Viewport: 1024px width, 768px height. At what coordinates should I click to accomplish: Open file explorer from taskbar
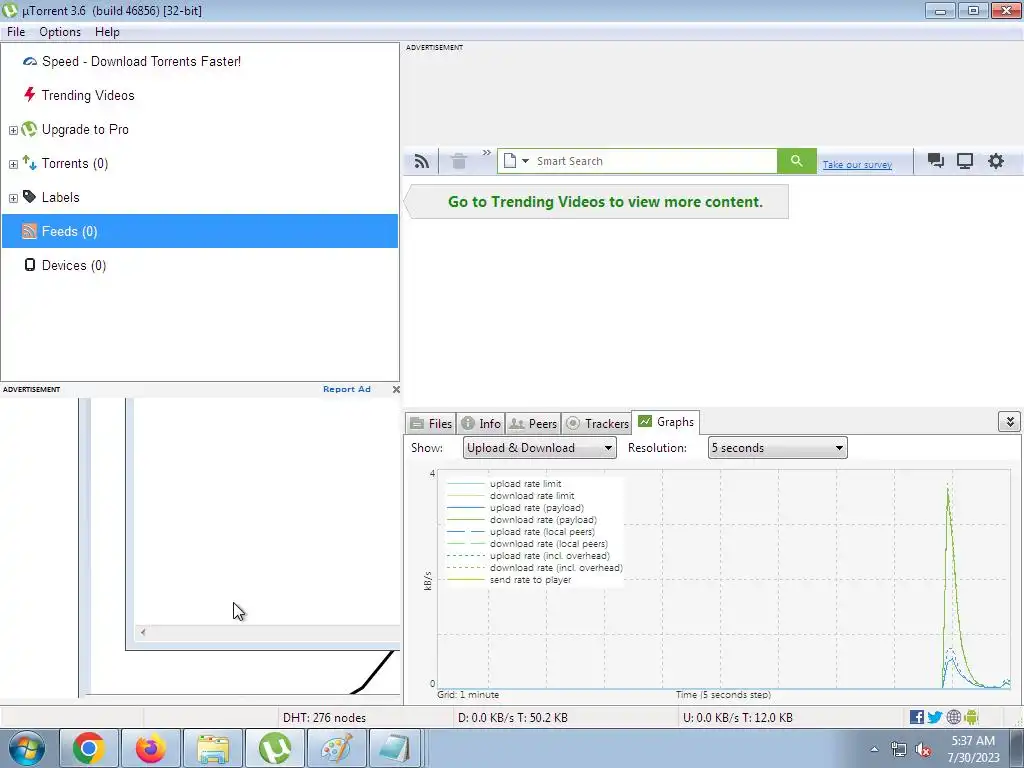(213, 748)
